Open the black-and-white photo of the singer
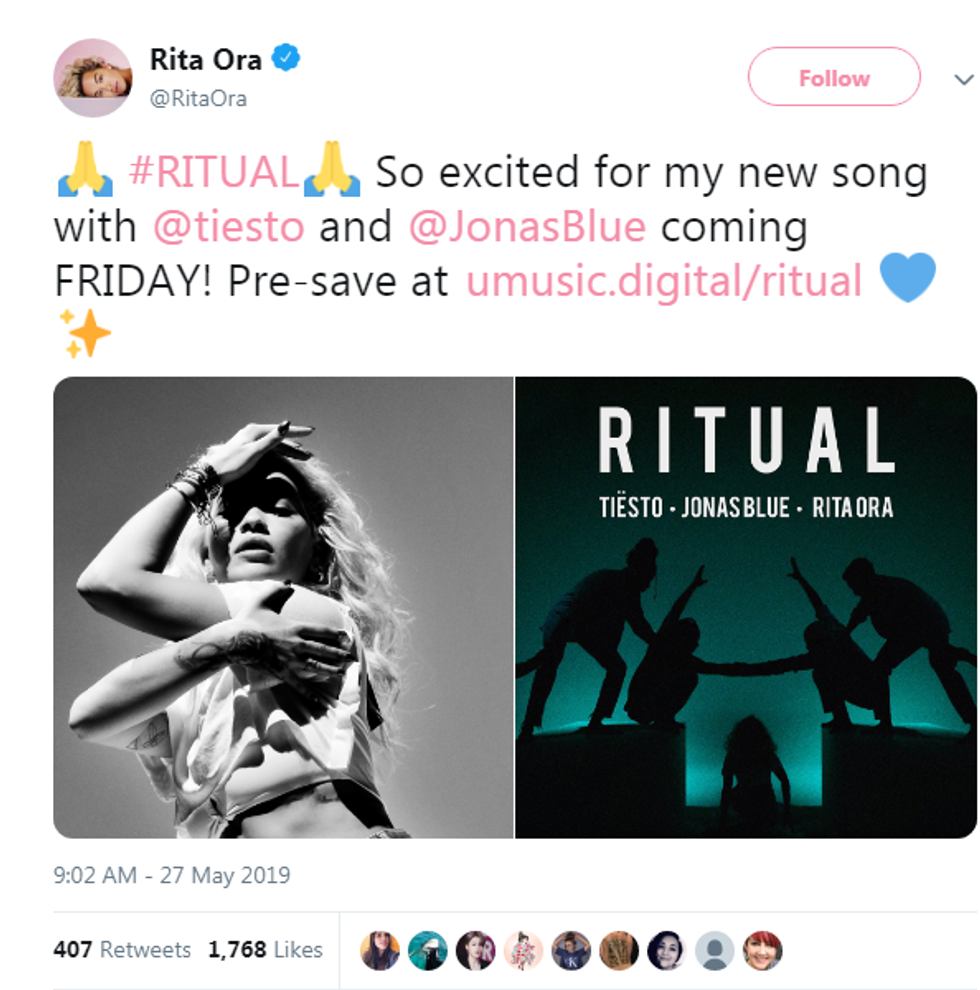 284,607
